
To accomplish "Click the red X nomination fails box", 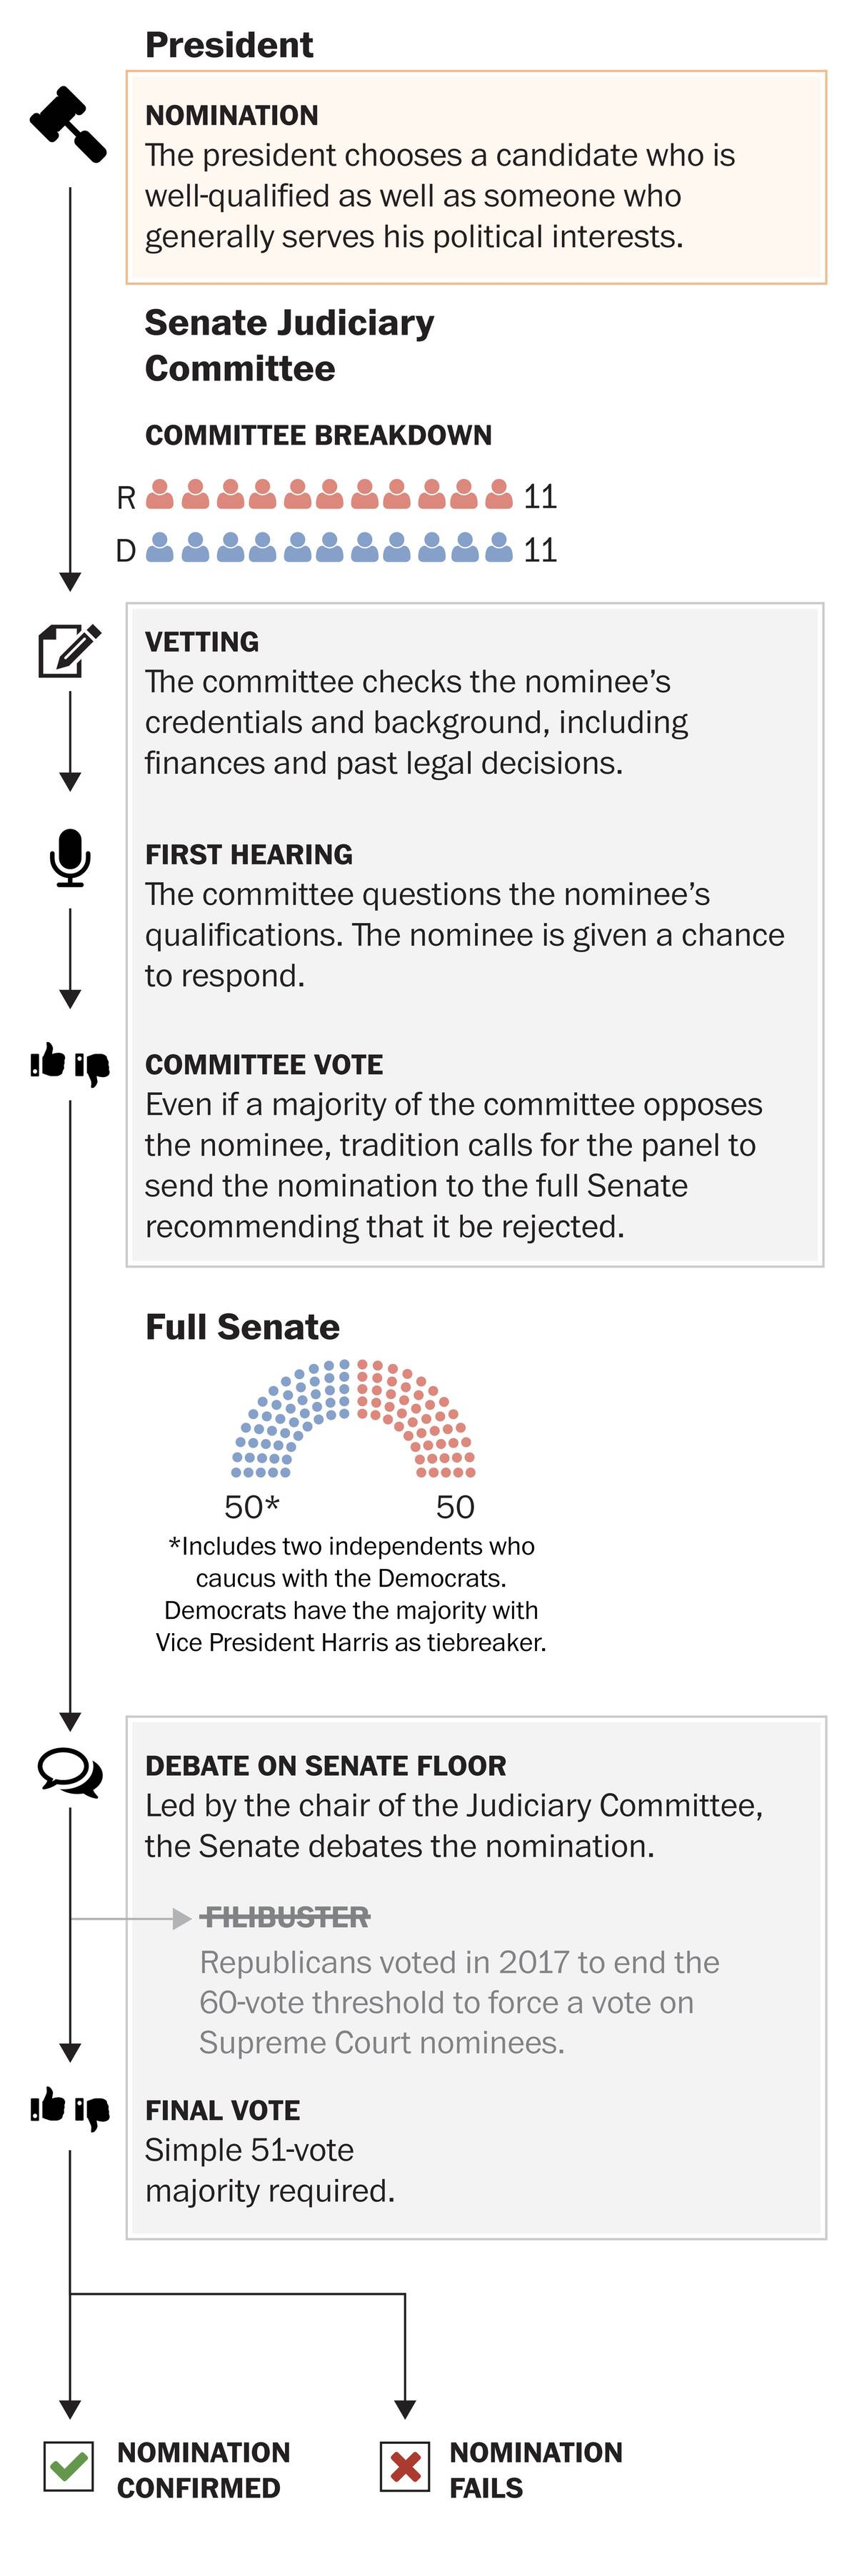I will pos(405,2466).
